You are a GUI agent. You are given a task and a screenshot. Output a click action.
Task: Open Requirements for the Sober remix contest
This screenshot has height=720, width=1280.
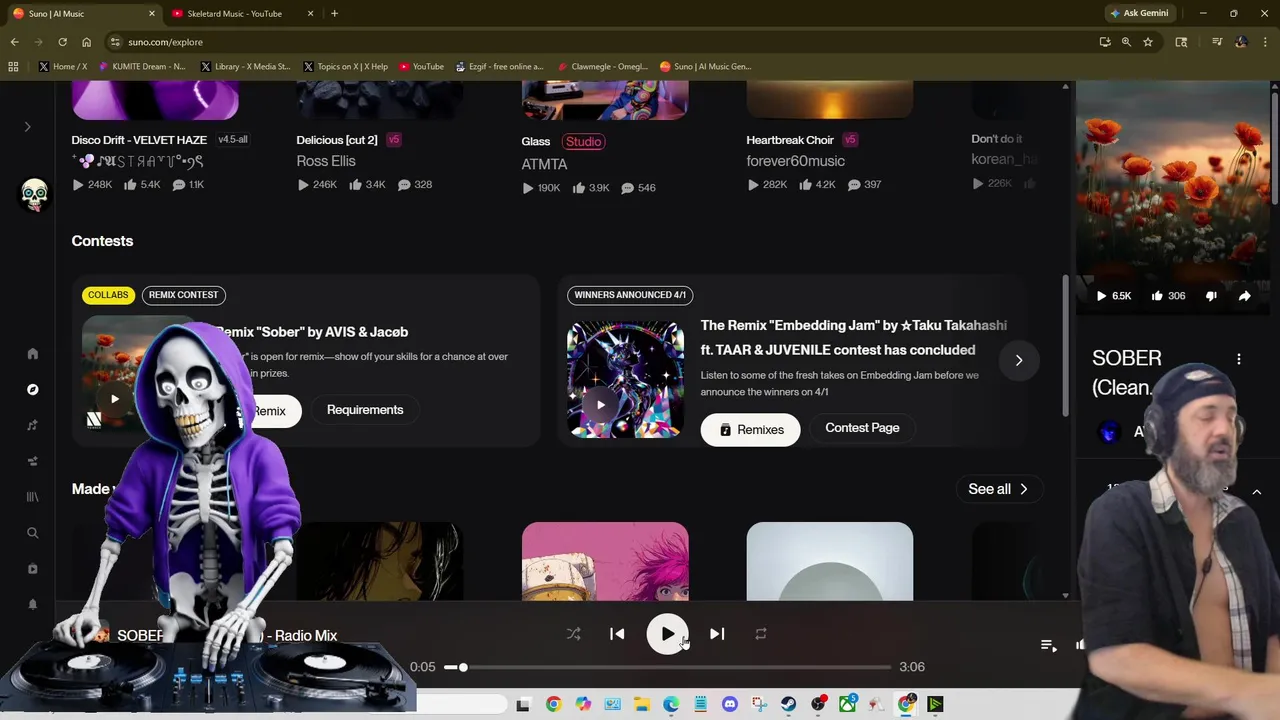[x=365, y=410]
